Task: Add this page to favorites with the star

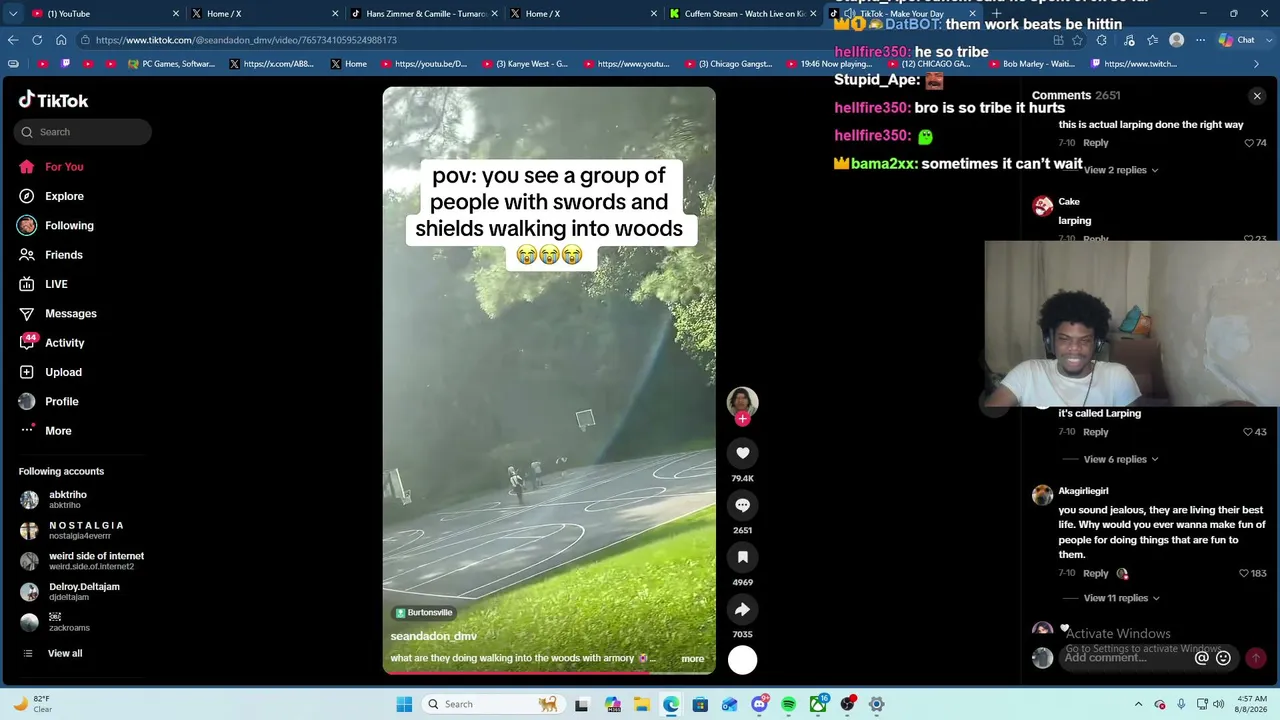Action: point(1077,40)
